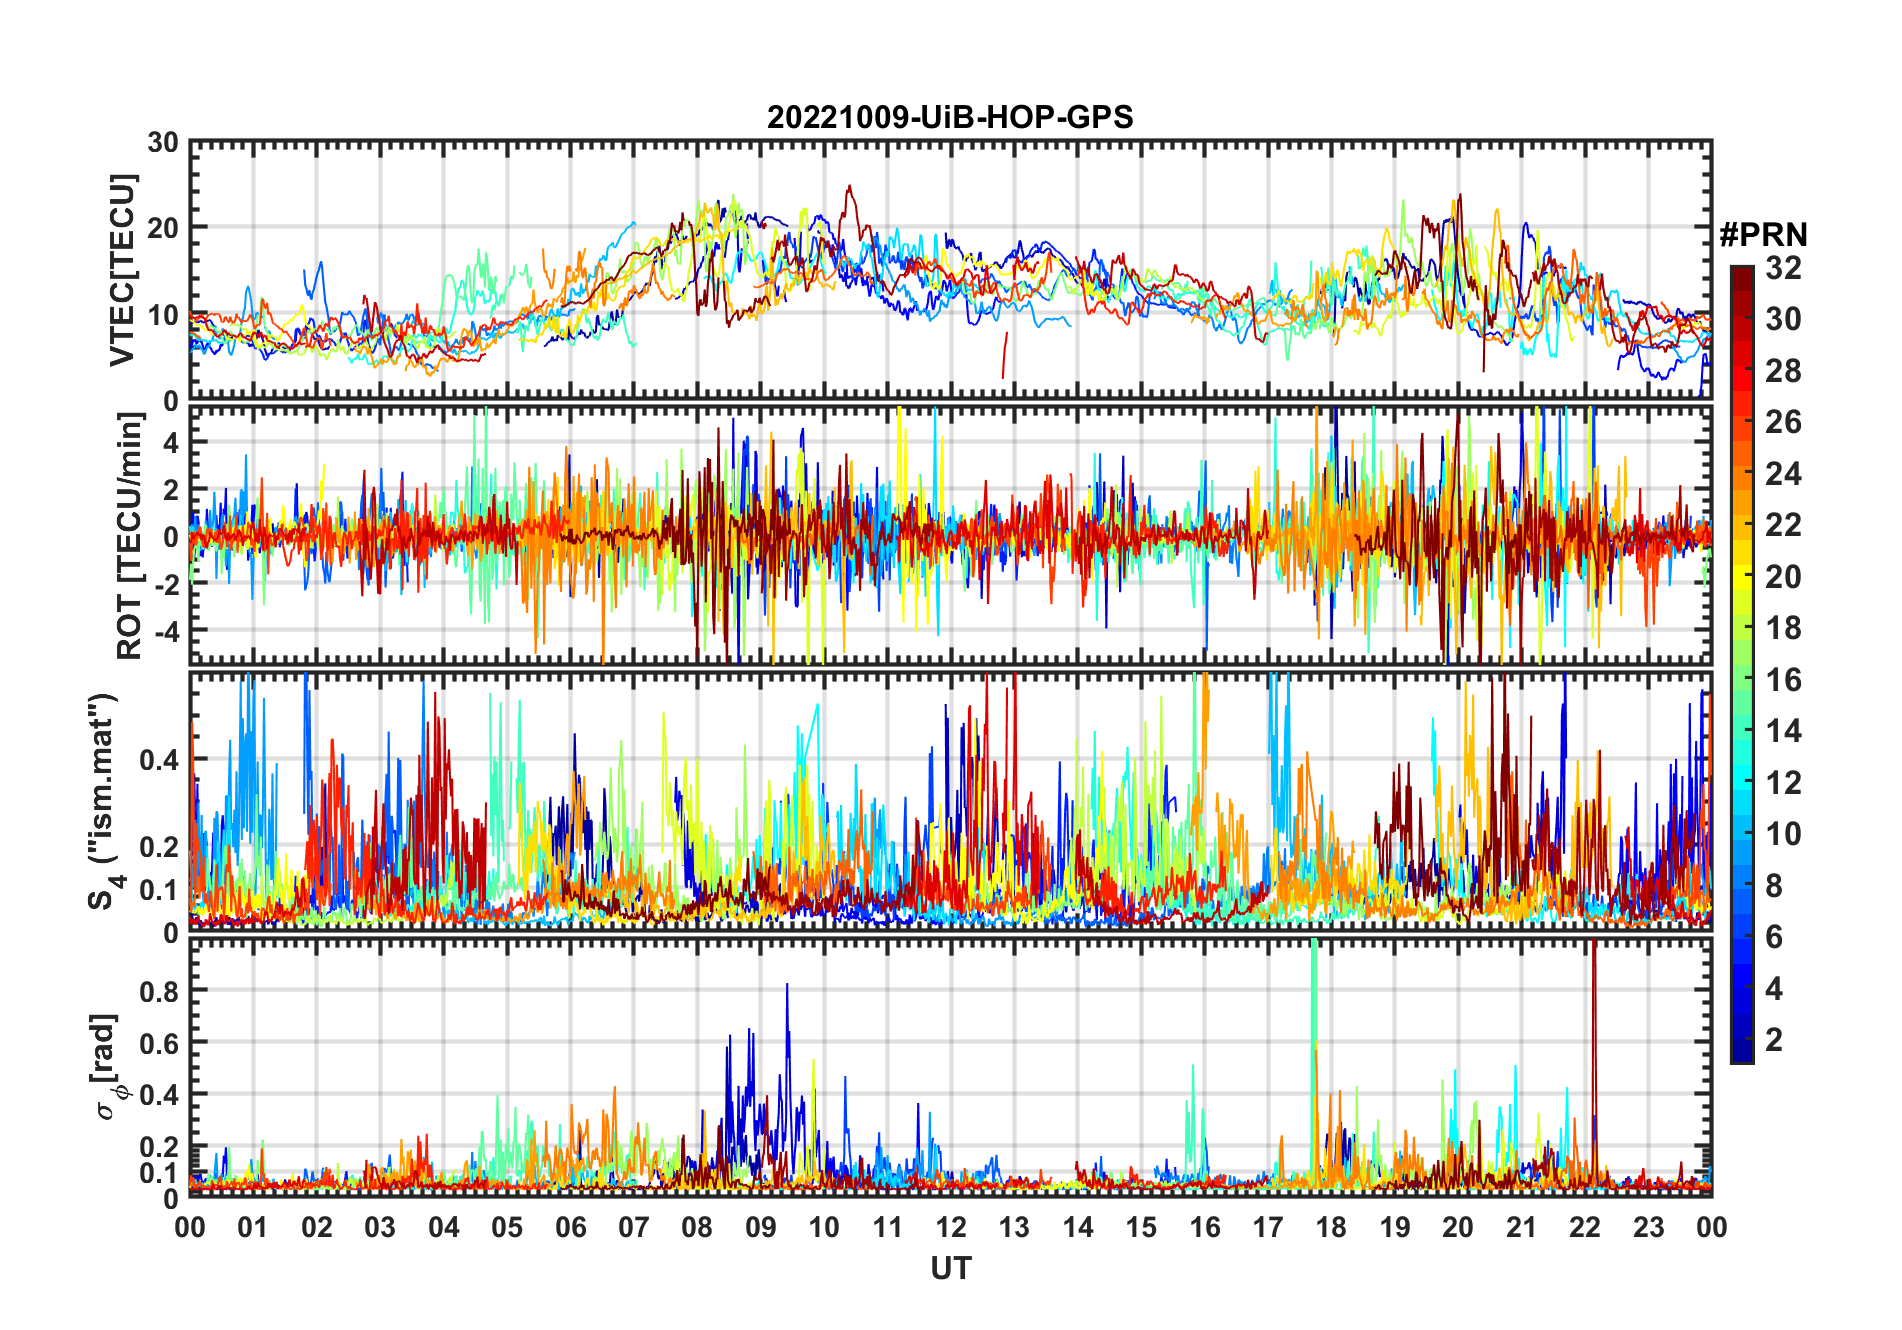Click x-axis tick label 06
The width and height of the screenshot is (1902, 1330).
click(570, 1227)
